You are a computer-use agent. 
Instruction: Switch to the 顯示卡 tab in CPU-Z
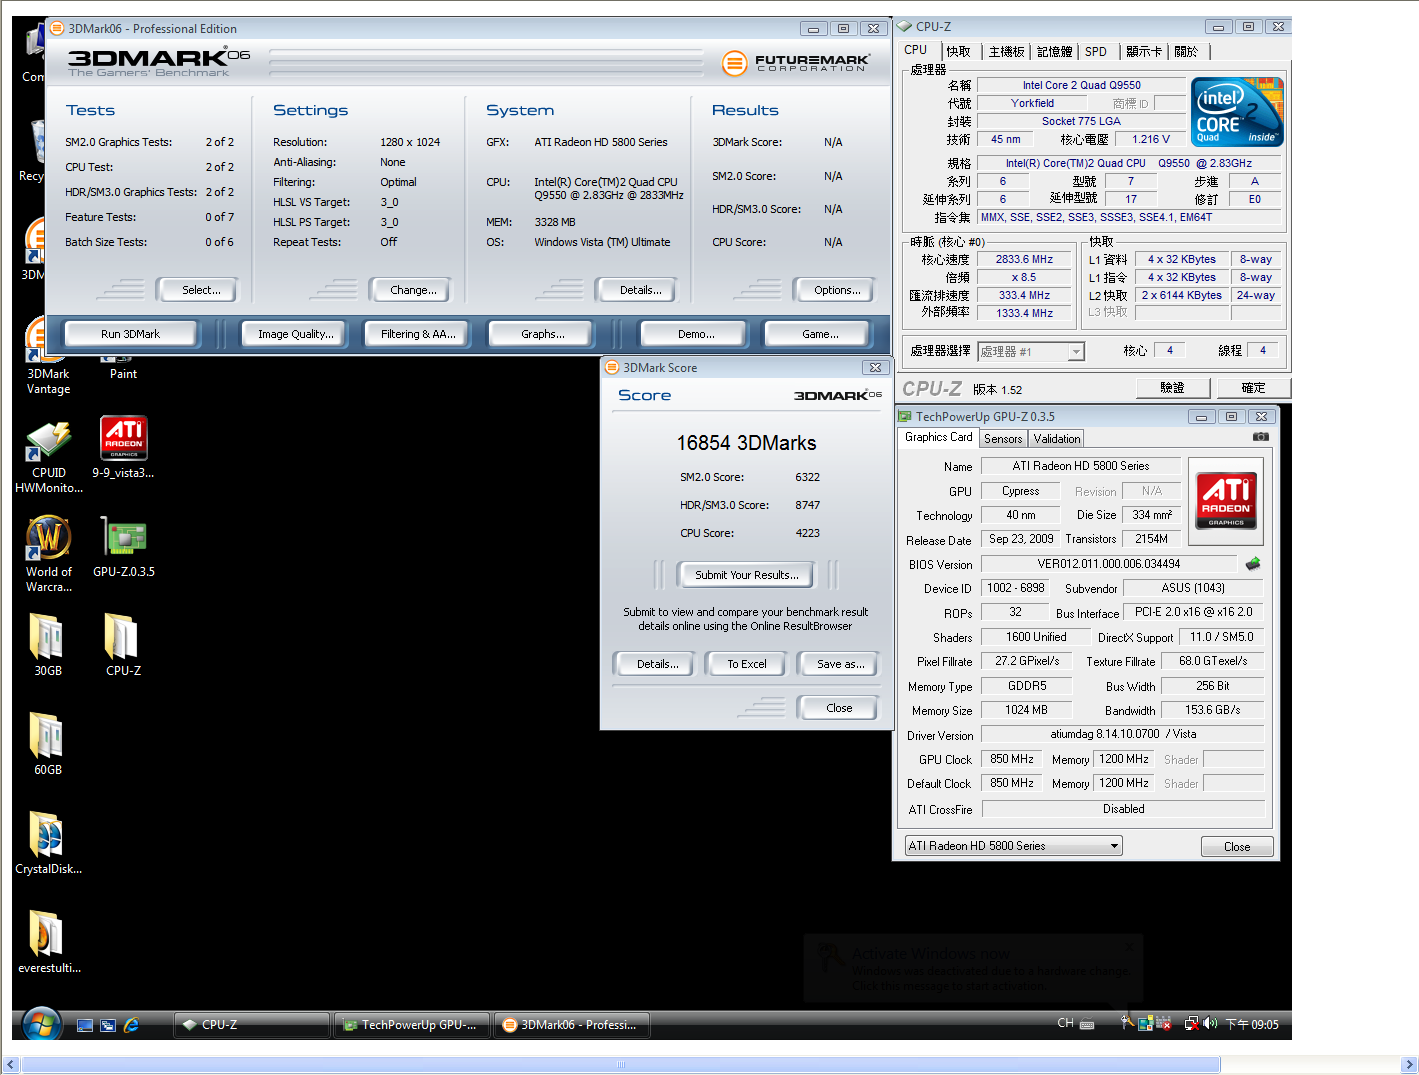pos(1144,52)
